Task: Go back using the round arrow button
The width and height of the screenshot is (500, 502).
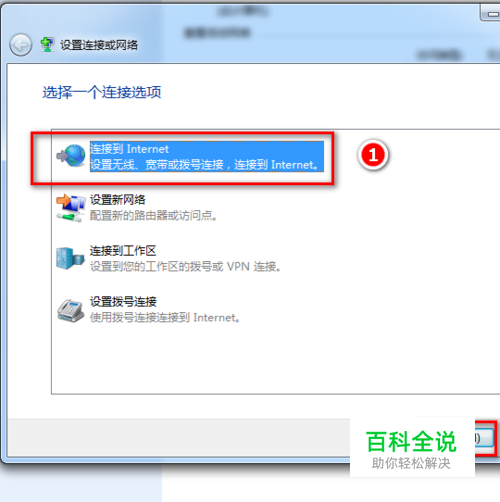Action: [21, 45]
